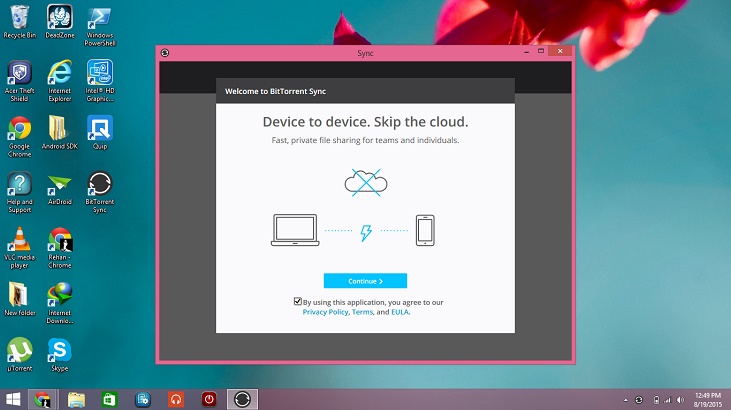Open the Terms link

pyautogui.click(x=362, y=312)
